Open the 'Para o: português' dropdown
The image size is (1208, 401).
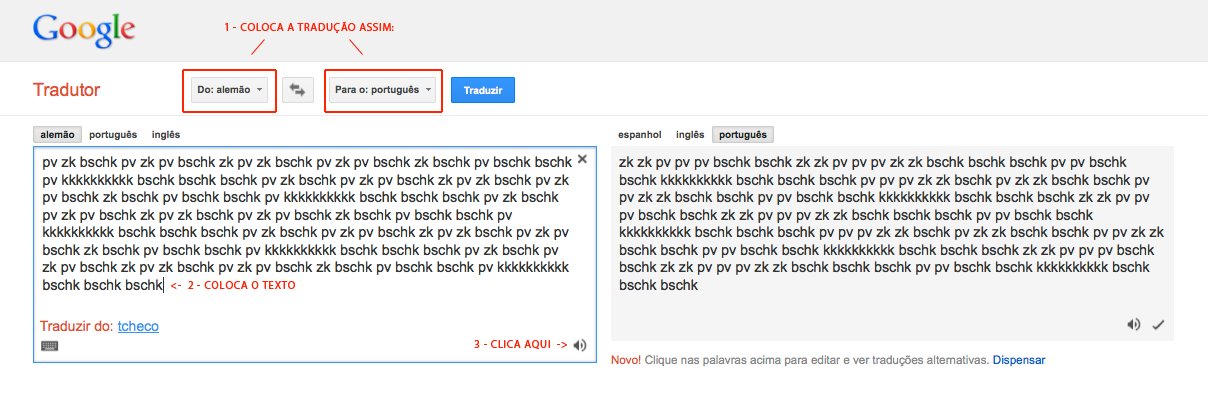(x=384, y=90)
